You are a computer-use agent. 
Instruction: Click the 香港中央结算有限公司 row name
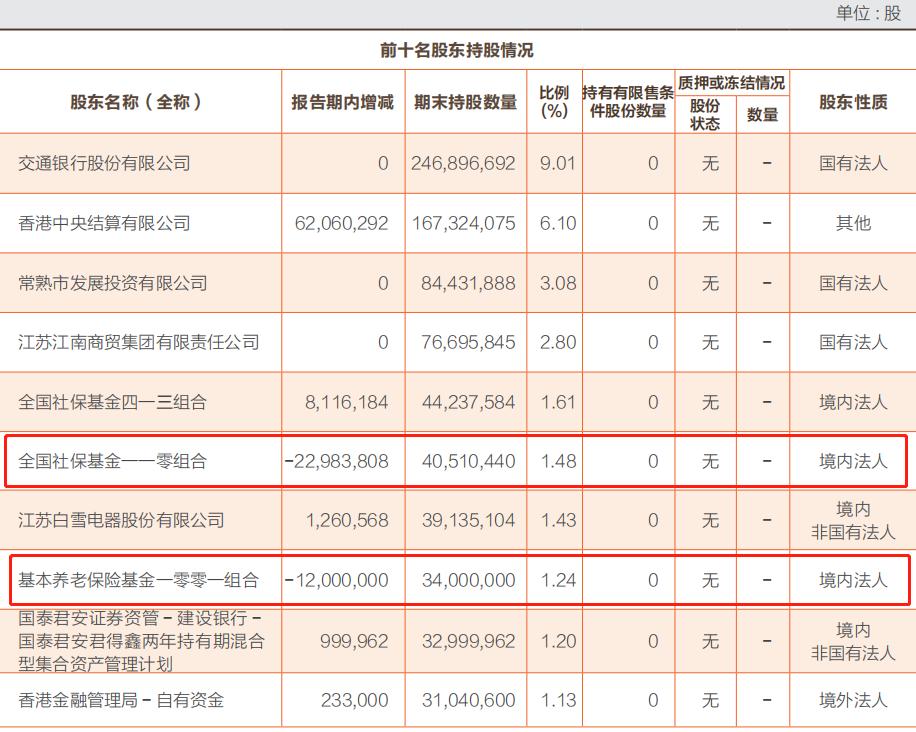100,223
